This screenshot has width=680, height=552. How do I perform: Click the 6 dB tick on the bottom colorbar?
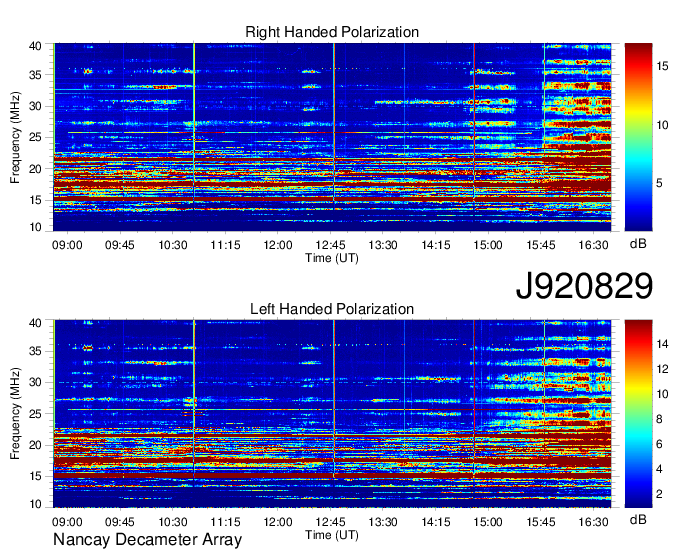pyautogui.click(x=659, y=444)
